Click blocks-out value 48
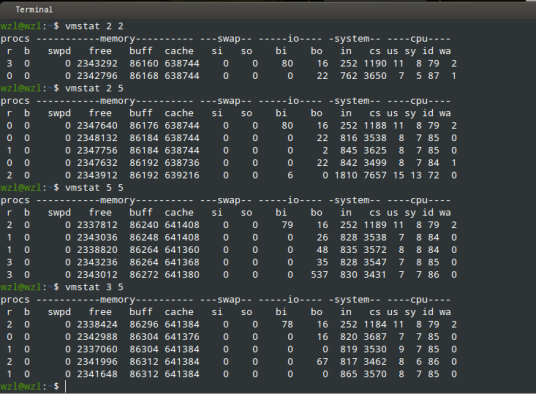This screenshot has width=536, height=394. pyautogui.click(x=322, y=250)
